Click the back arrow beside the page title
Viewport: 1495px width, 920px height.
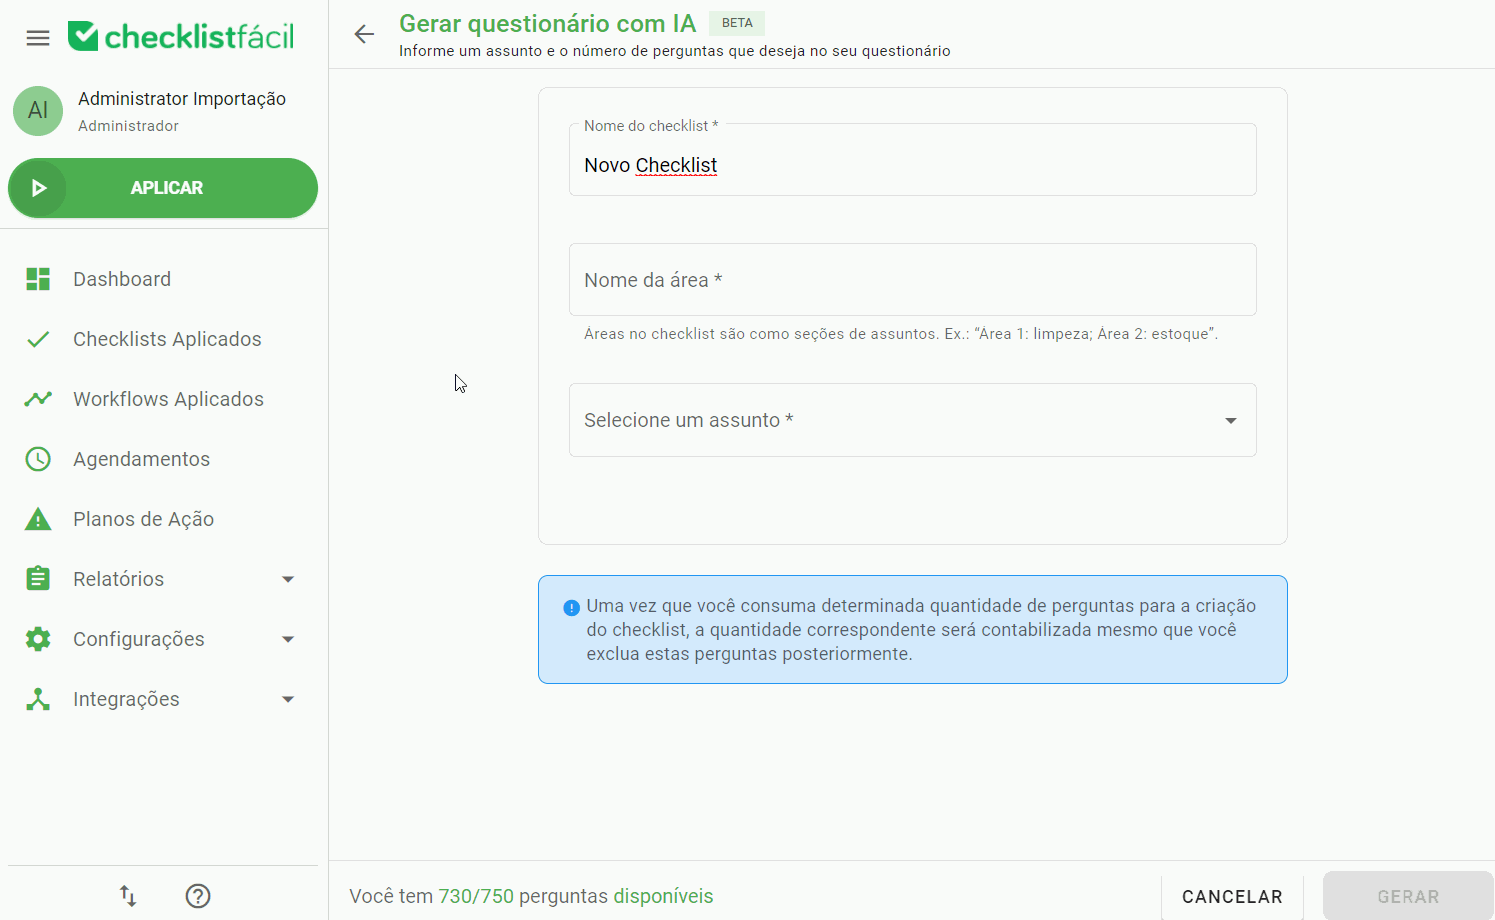[x=363, y=33]
